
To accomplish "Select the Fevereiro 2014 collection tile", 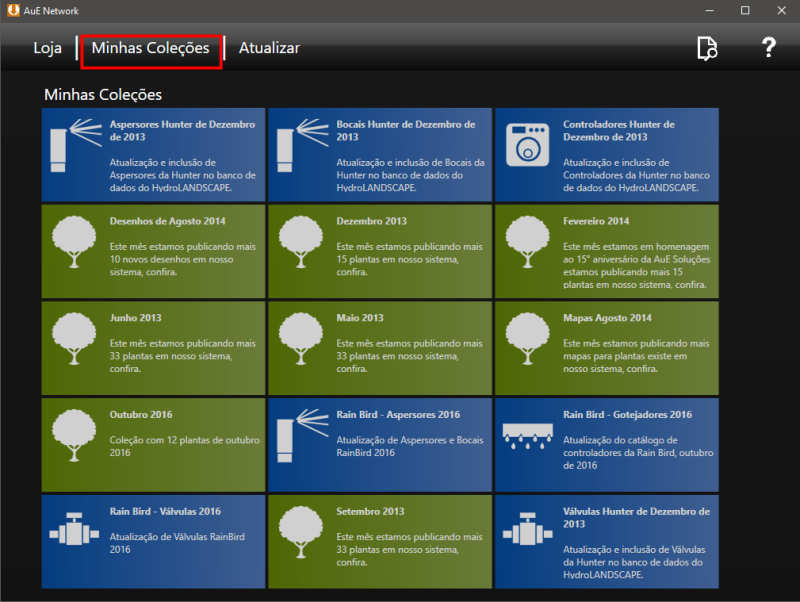I will tap(606, 251).
